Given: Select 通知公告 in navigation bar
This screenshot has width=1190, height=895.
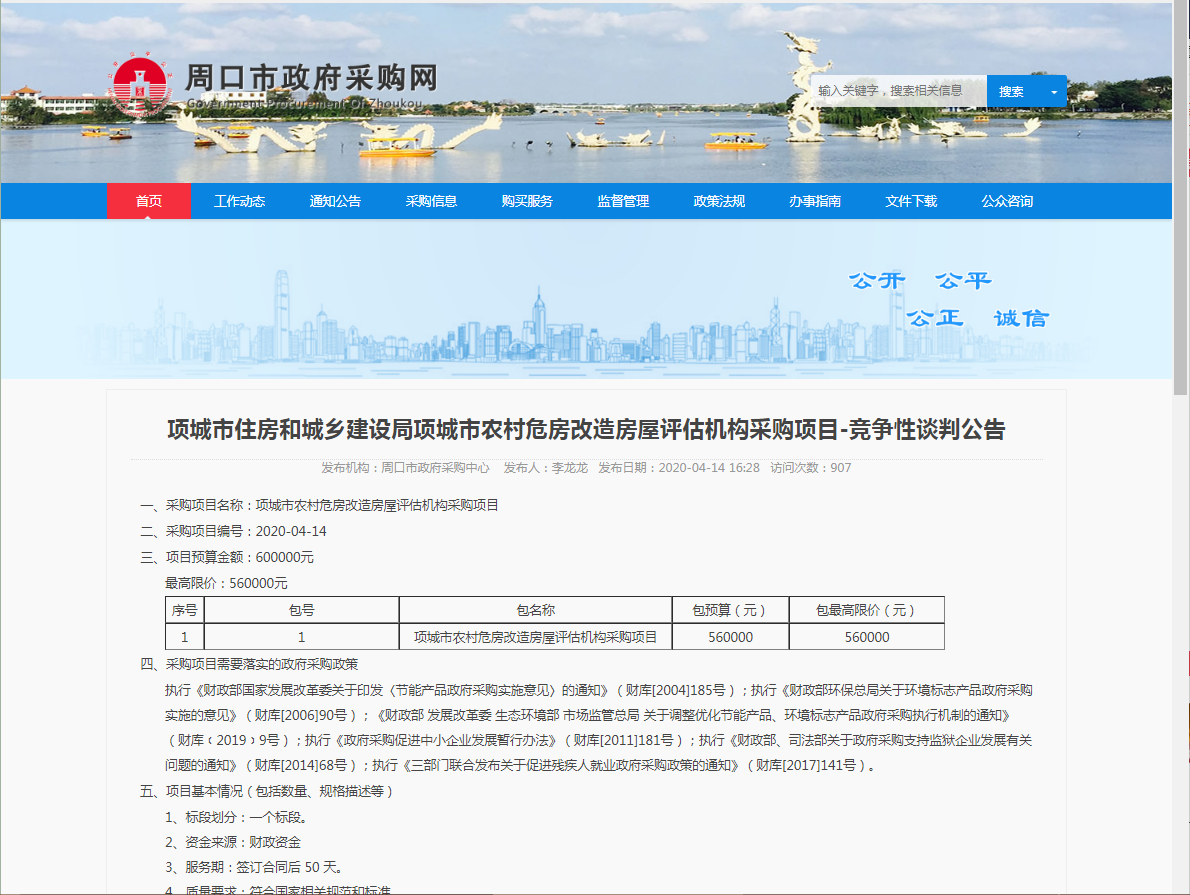Looking at the screenshot, I should click(x=335, y=201).
